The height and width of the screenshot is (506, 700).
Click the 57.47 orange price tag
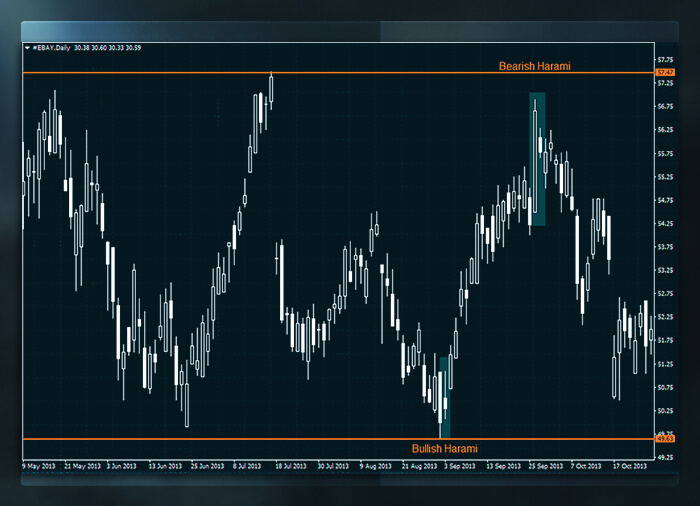(665, 73)
